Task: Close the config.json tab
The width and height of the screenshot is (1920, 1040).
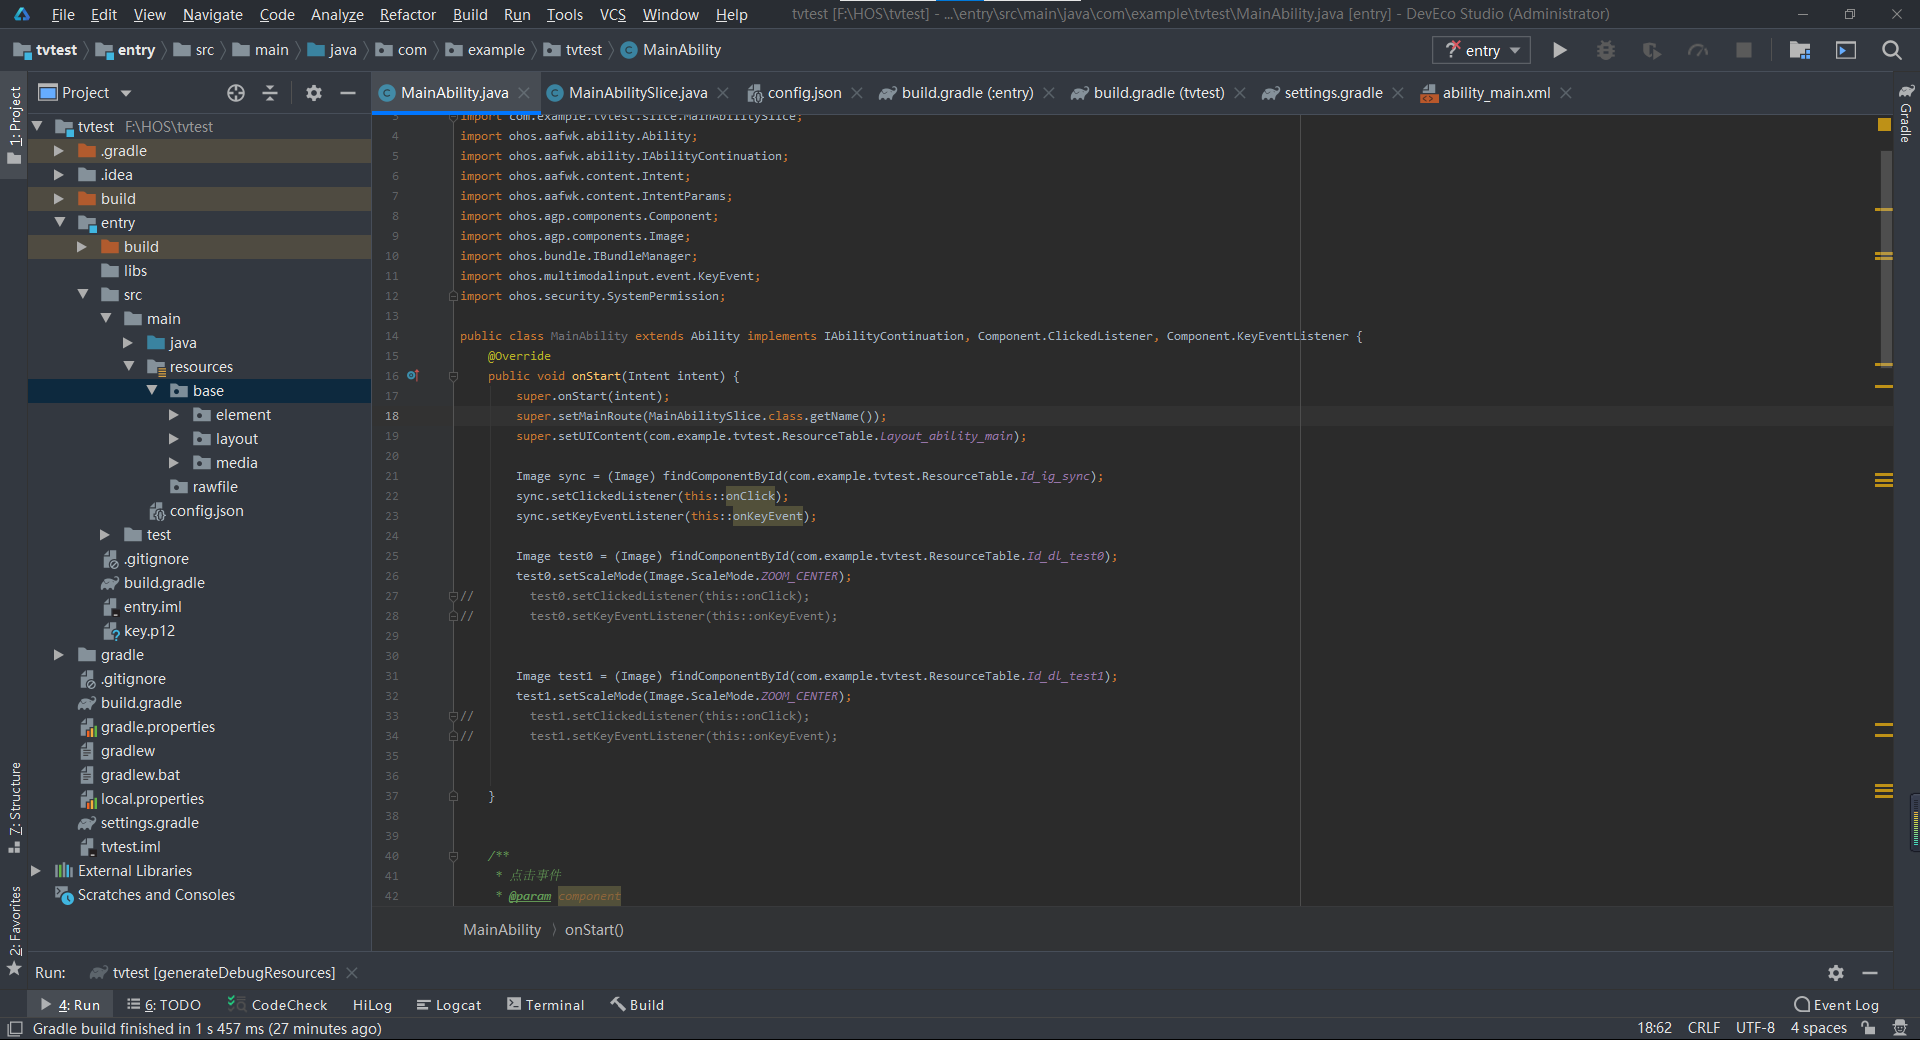Action: [x=857, y=93]
